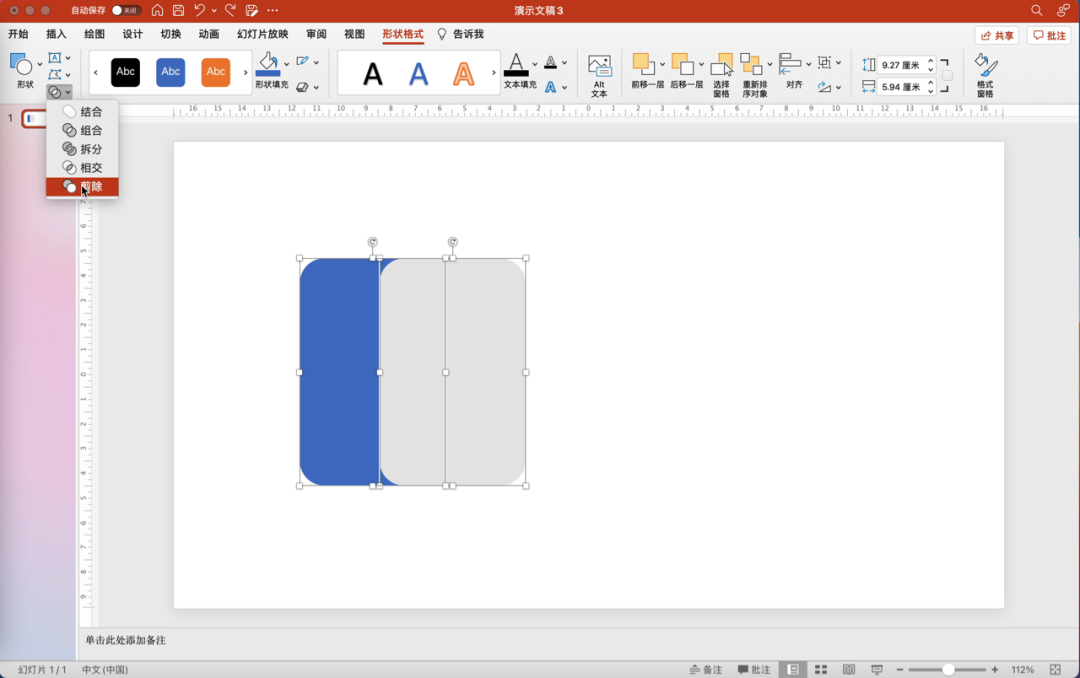1080x678 pixels.
Task: Show next shape styles with right chevron
Action: [x=245, y=72]
